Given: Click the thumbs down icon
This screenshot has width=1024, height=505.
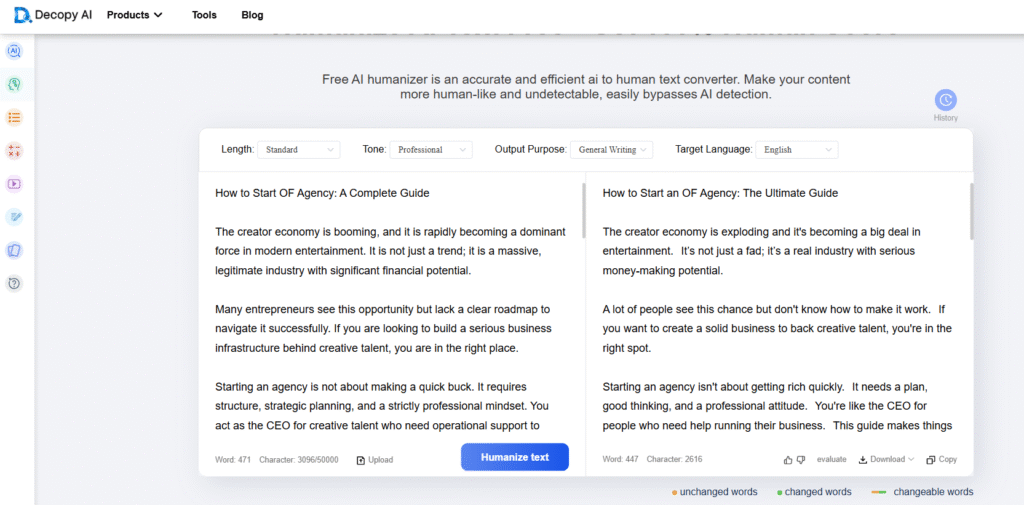Looking at the screenshot, I should coord(801,460).
